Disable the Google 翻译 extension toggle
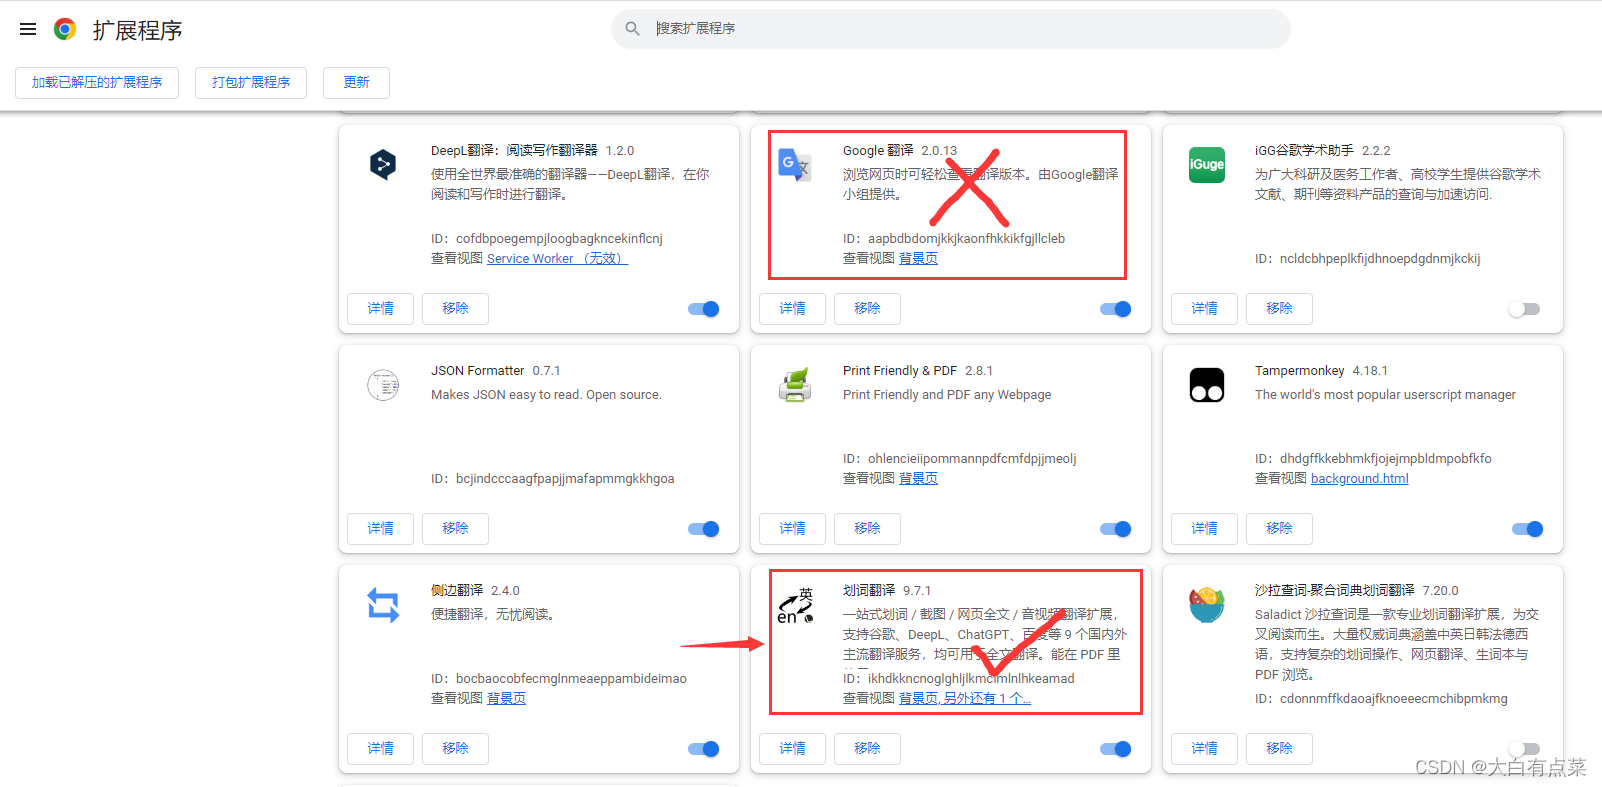The image size is (1602, 787). [x=1116, y=309]
